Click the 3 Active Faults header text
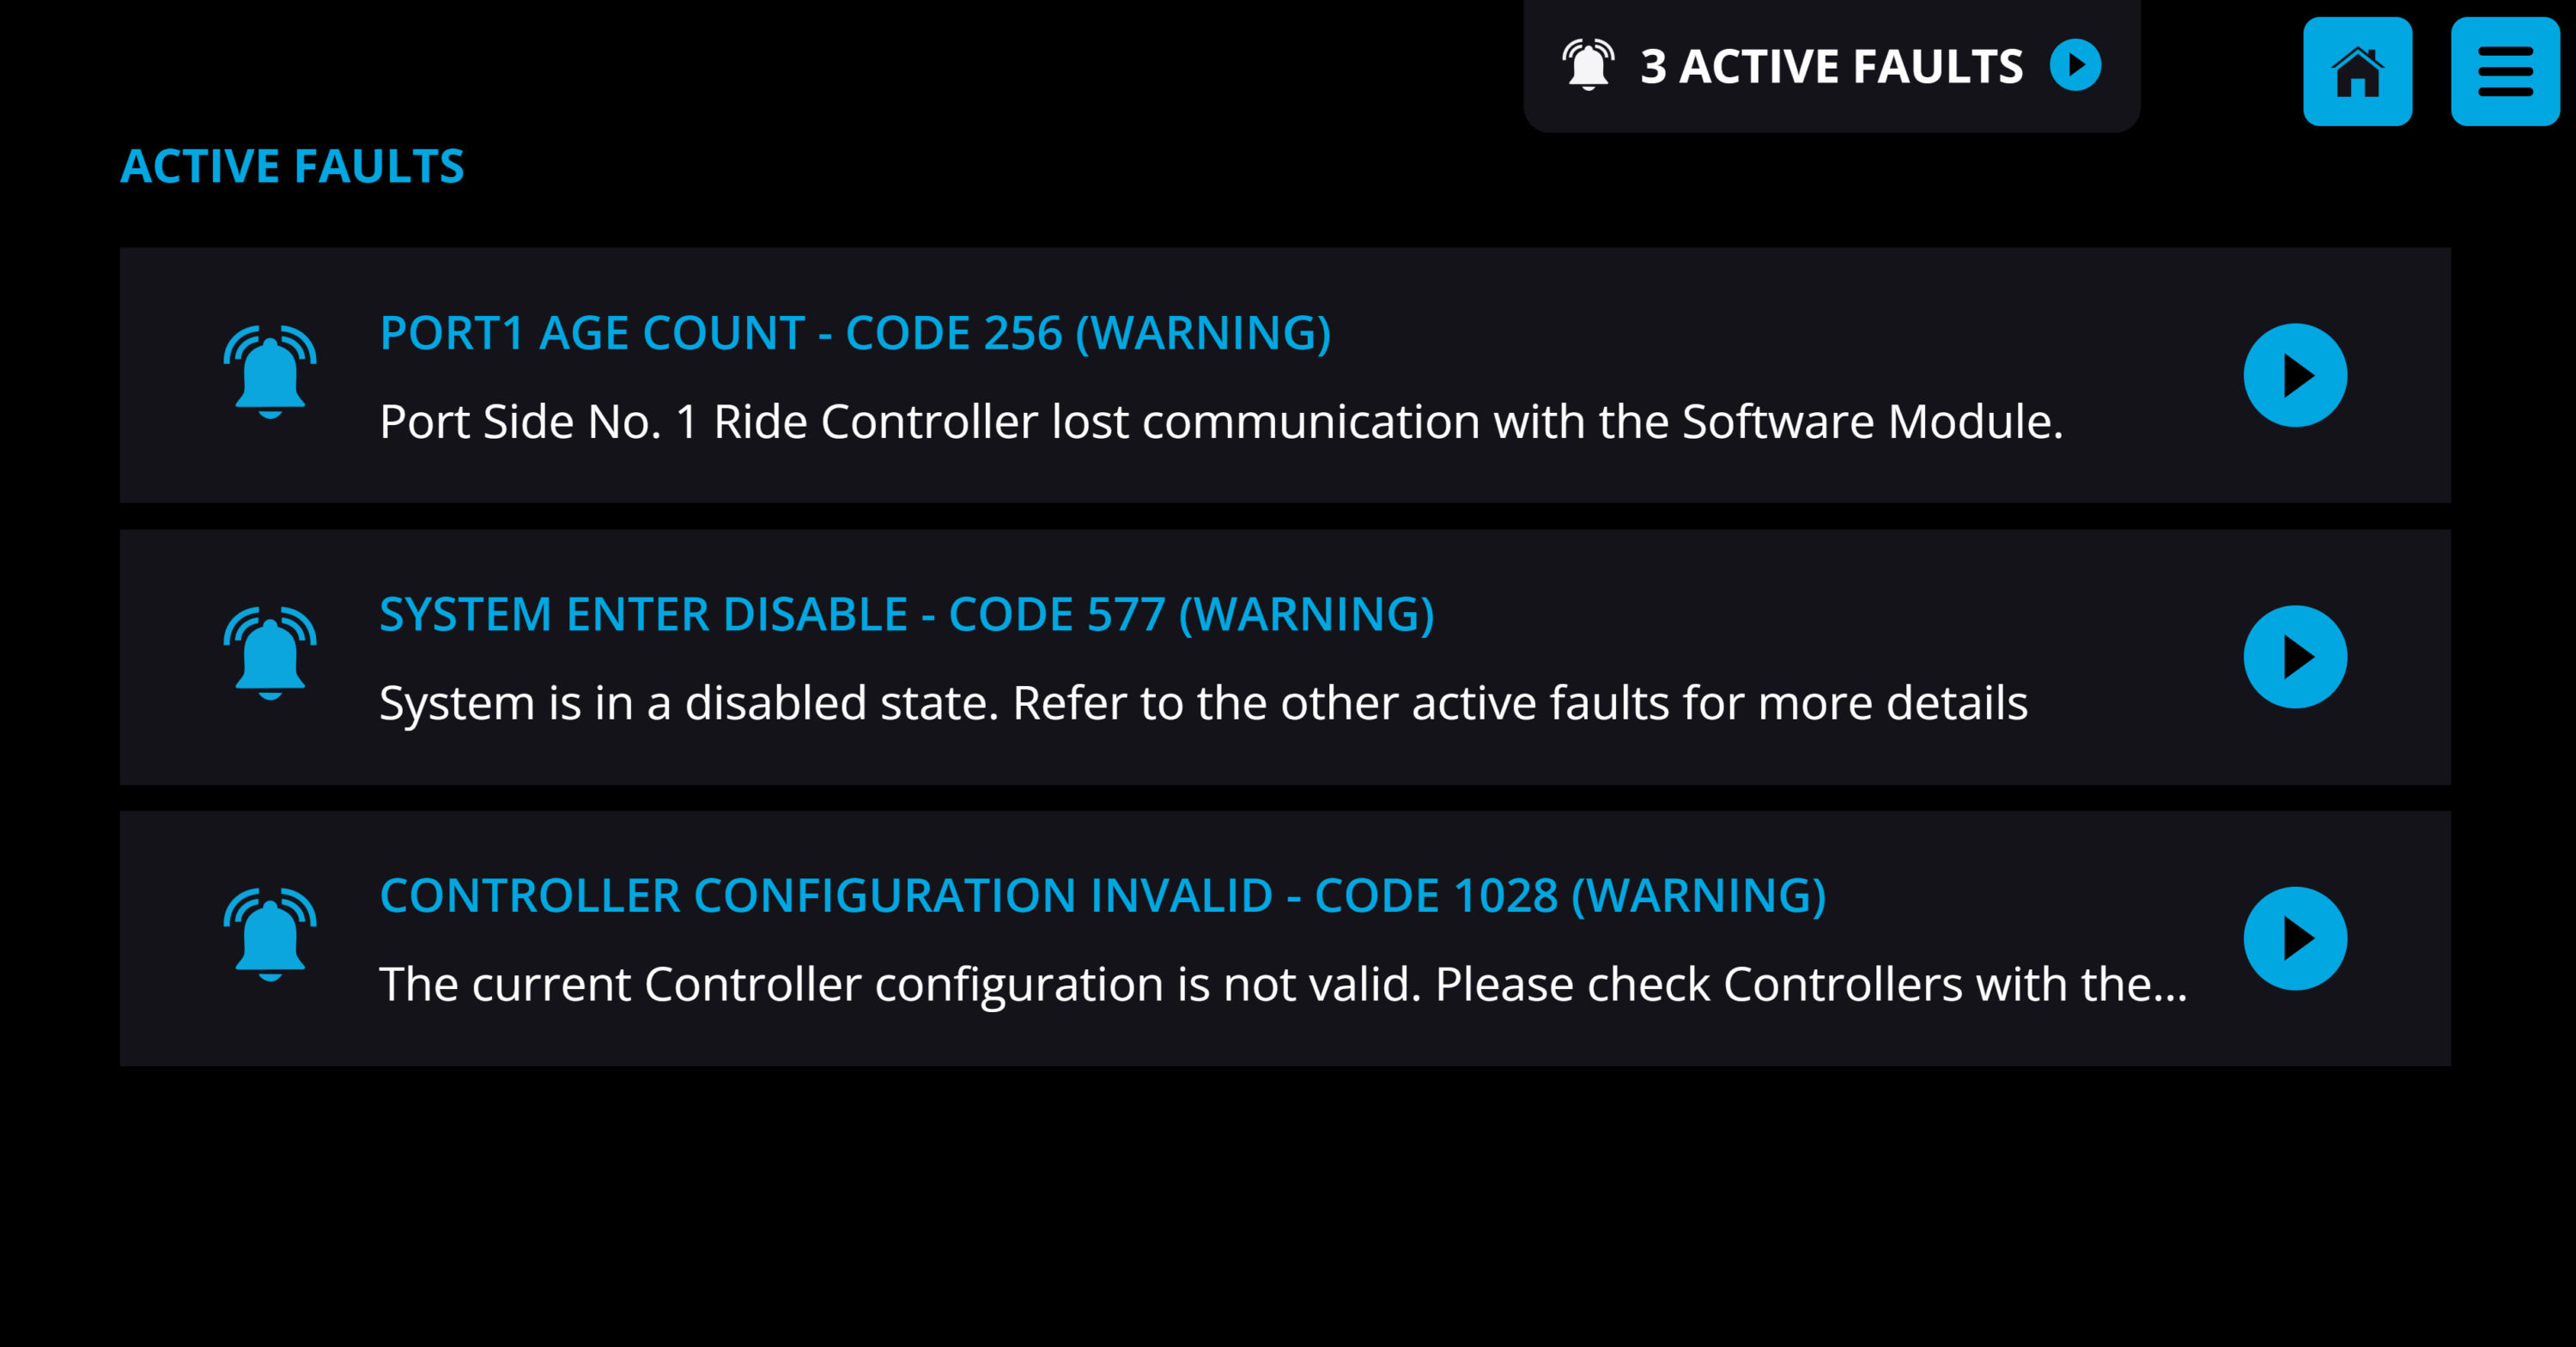This screenshot has height=1347, width=2576. point(1831,67)
